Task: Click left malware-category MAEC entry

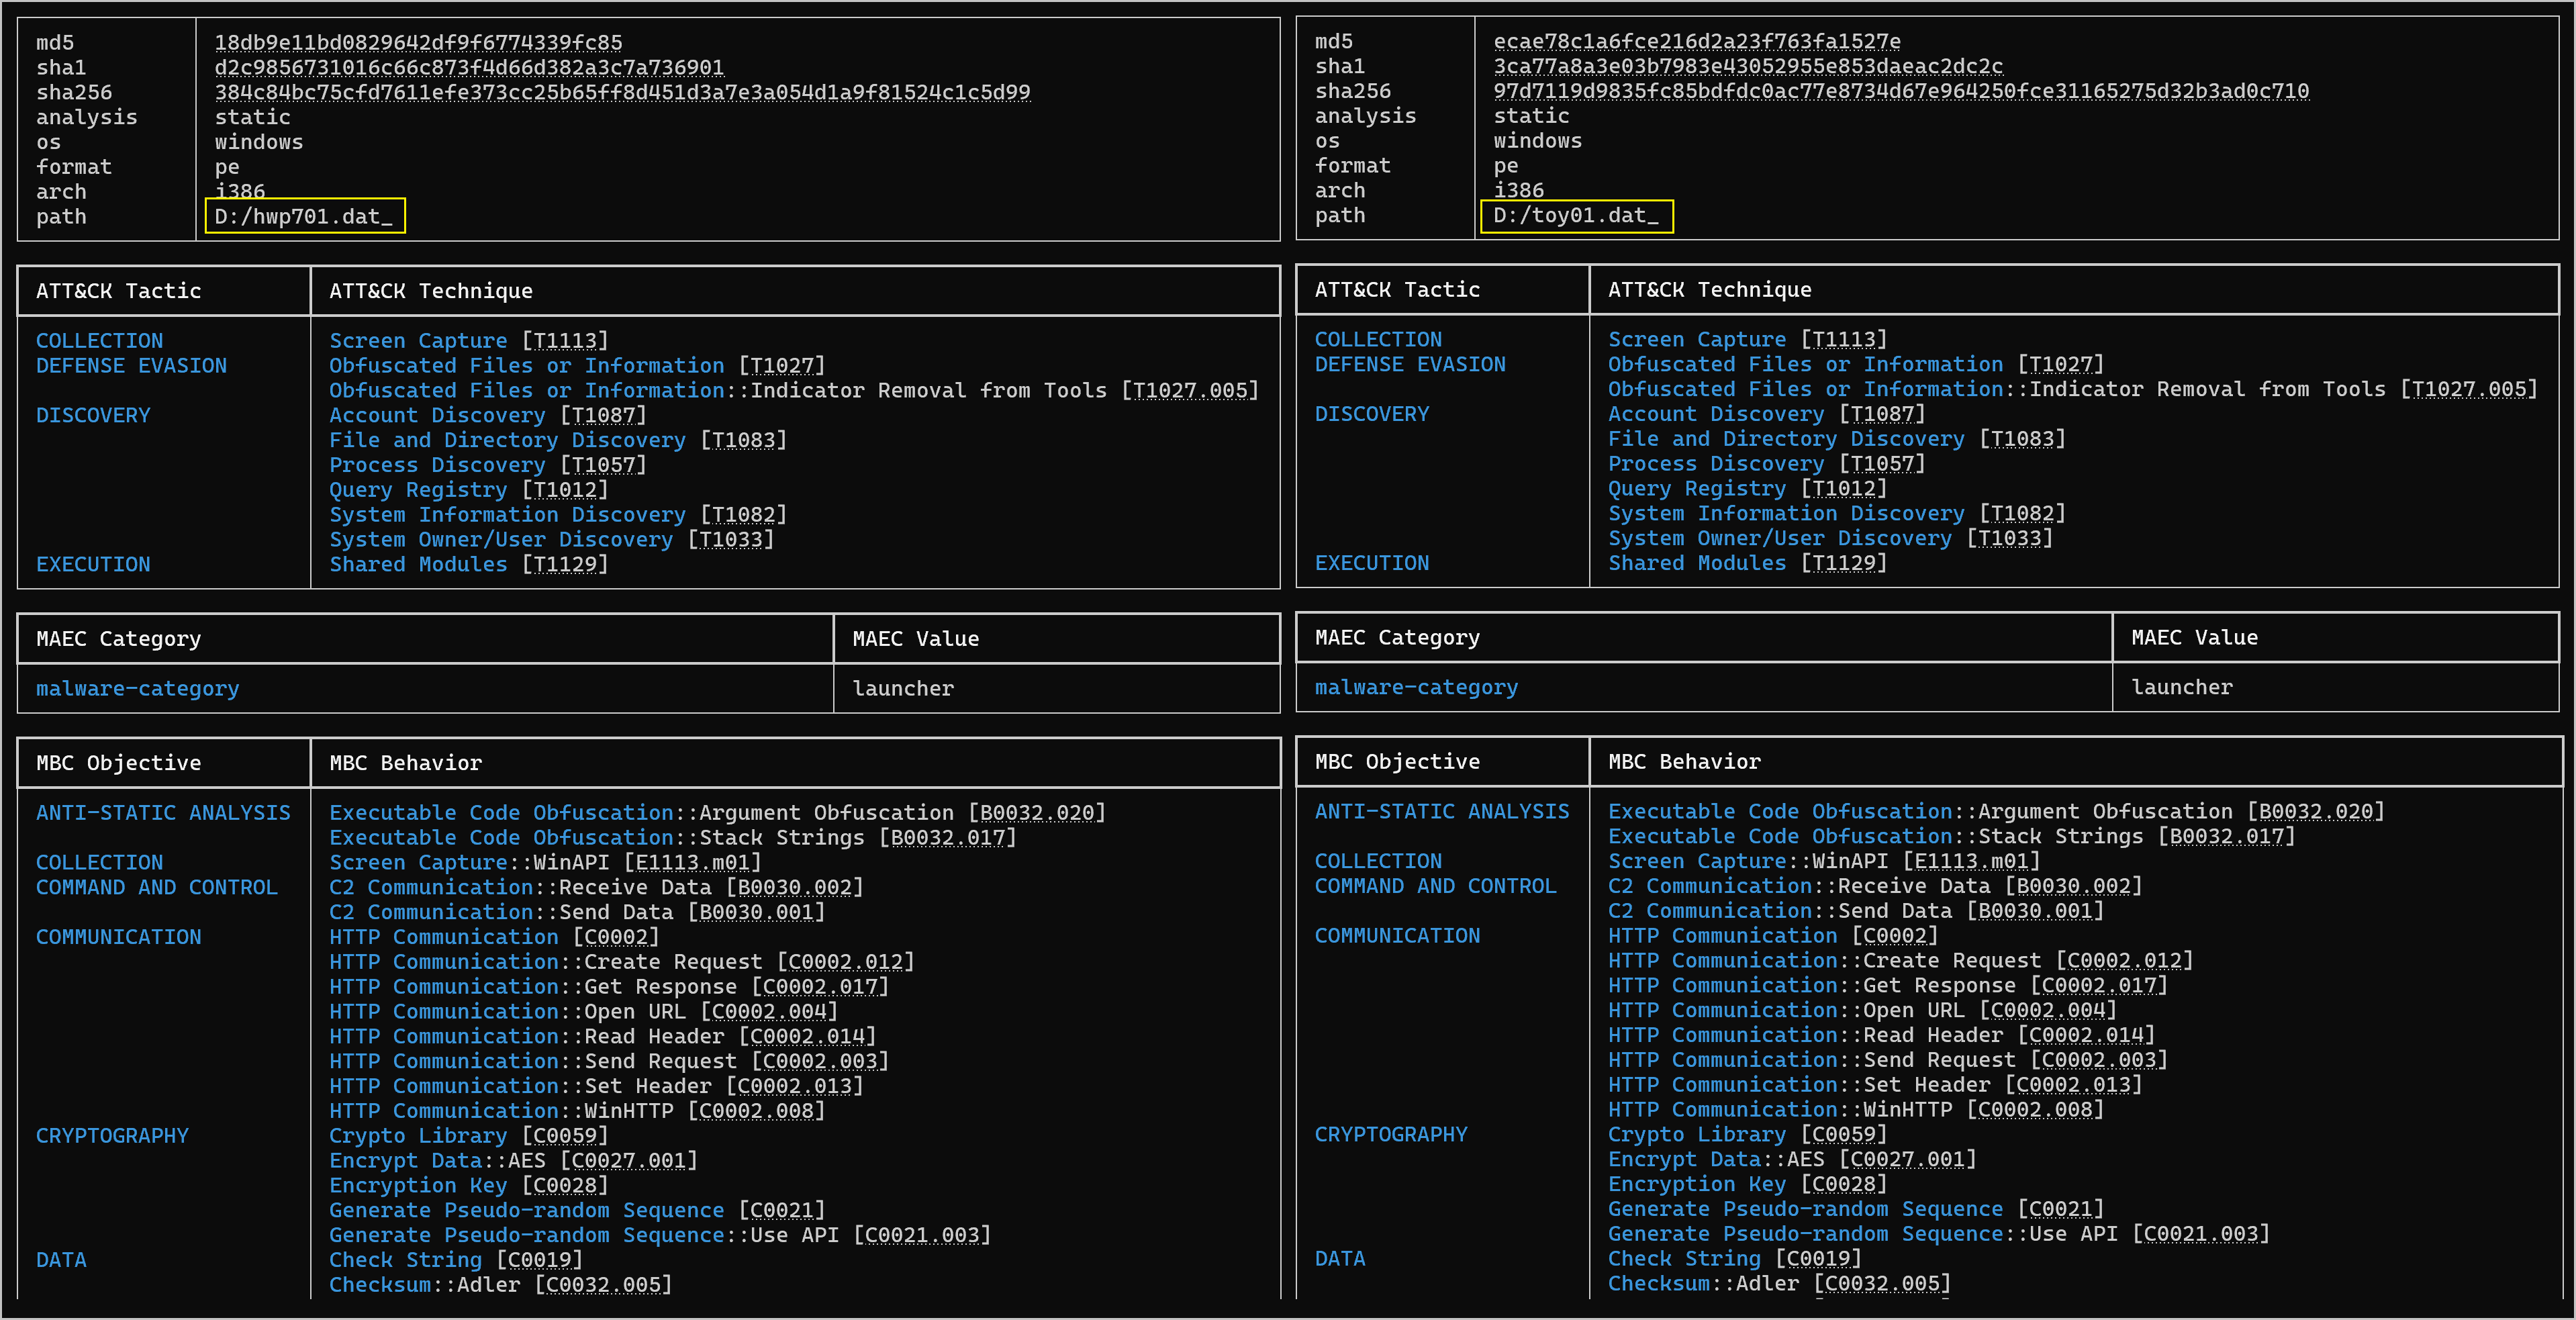Action: (x=138, y=688)
